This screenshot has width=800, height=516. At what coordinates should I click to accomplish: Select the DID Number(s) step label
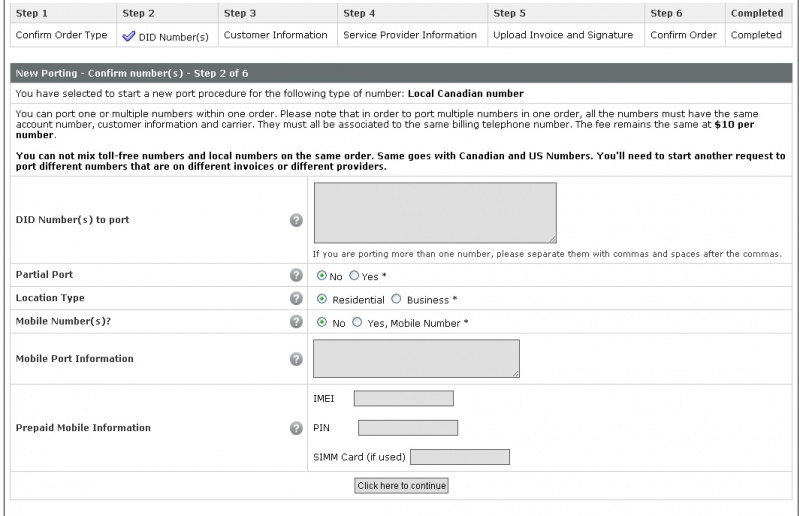pyautogui.click(x=173, y=37)
